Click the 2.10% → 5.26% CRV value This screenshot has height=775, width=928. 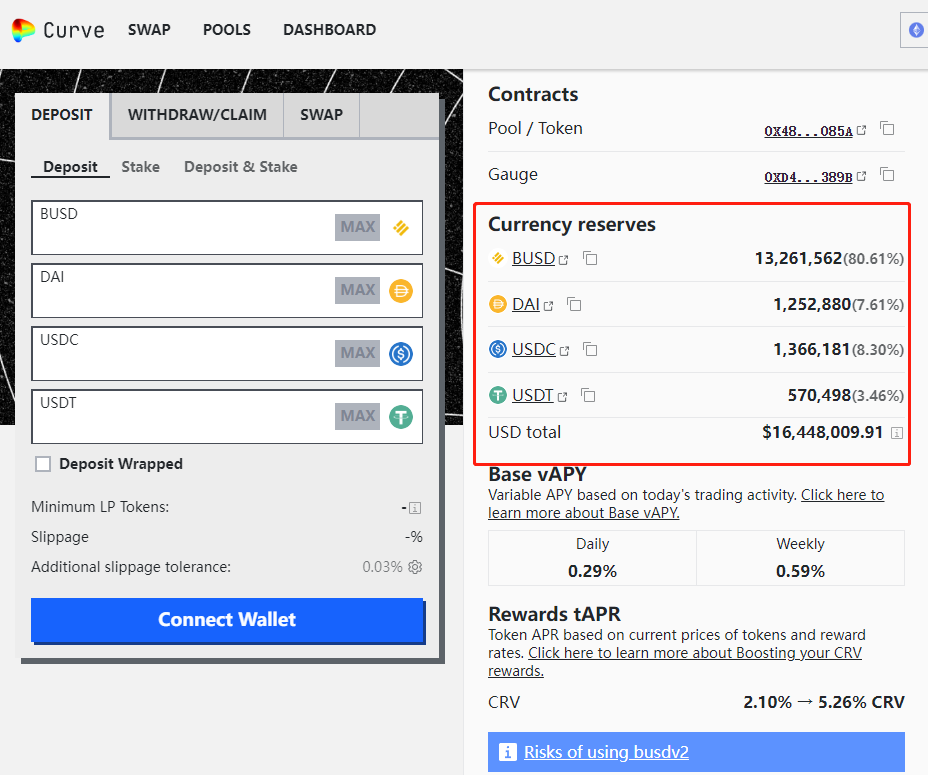824,702
